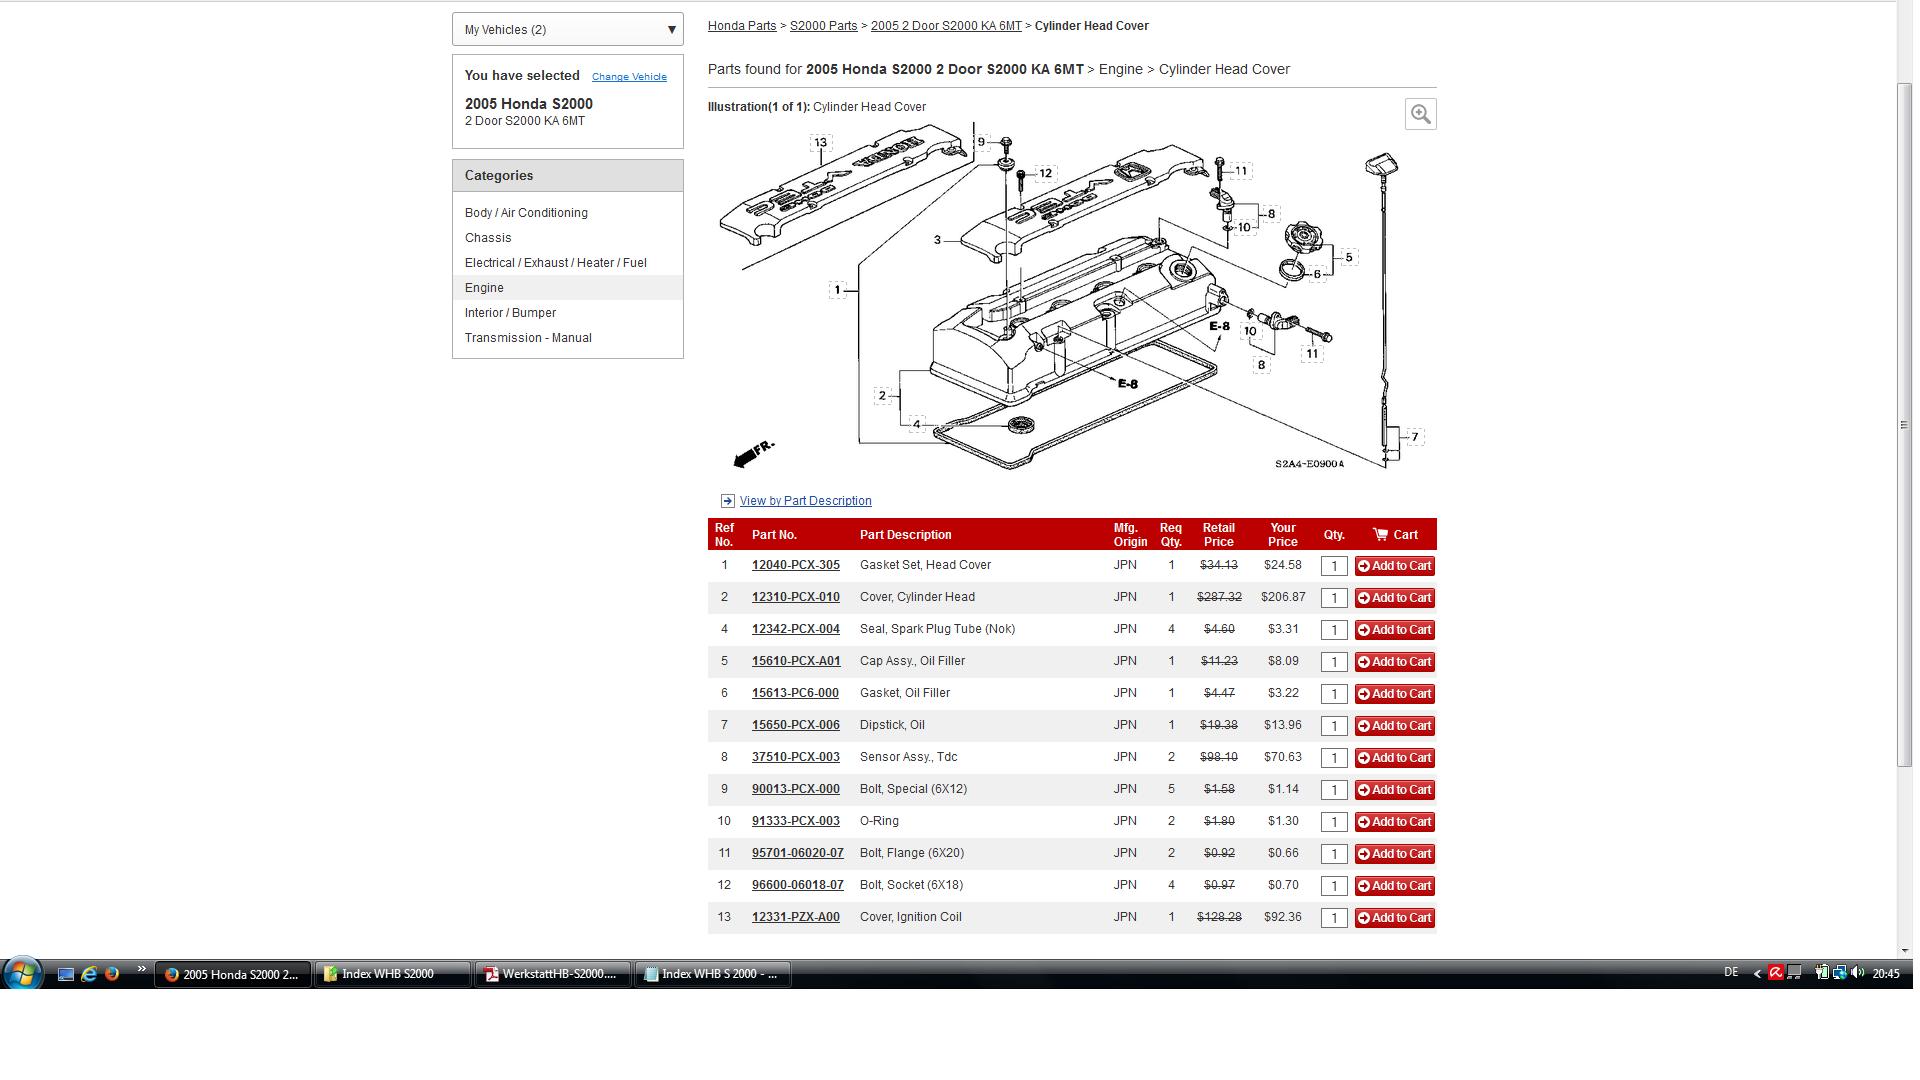1920x1080 pixels.
Task: Click the Windows Start orb
Action: [x=22, y=973]
